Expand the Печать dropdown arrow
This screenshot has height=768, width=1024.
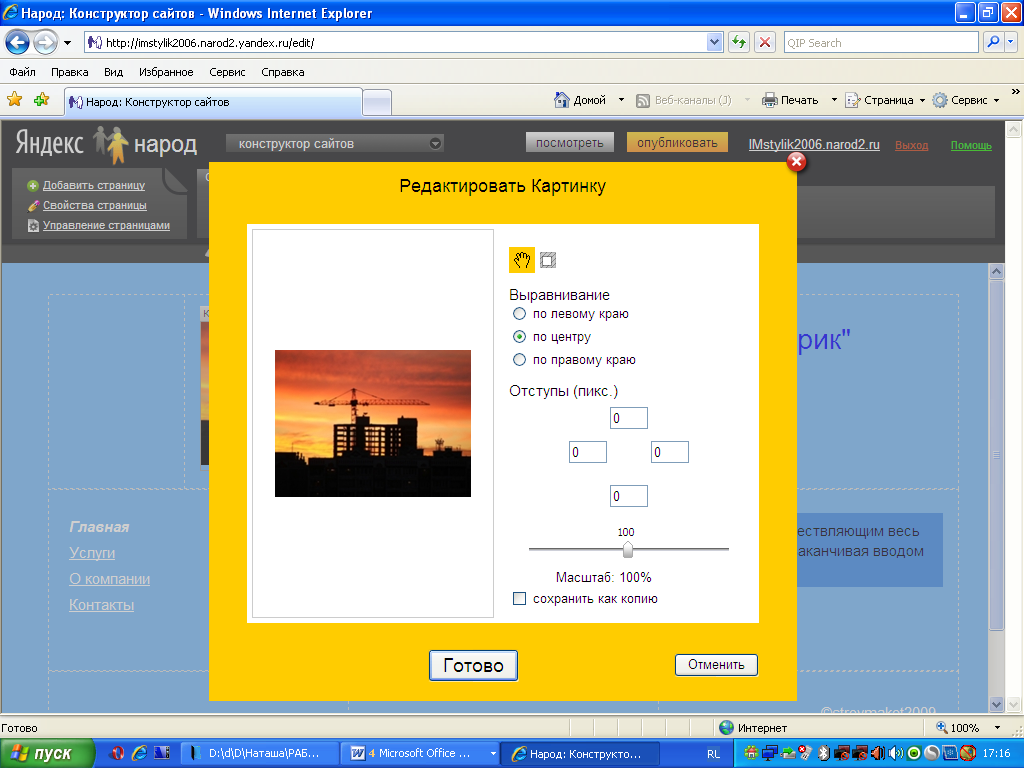click(x=834, y=100)
